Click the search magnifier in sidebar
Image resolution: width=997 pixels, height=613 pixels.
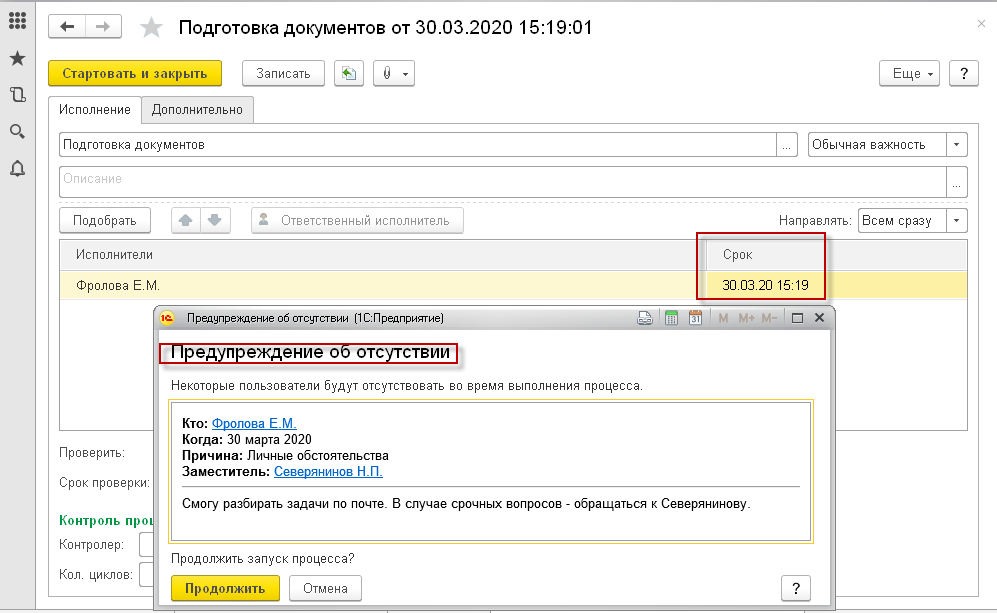click(17, 132)
